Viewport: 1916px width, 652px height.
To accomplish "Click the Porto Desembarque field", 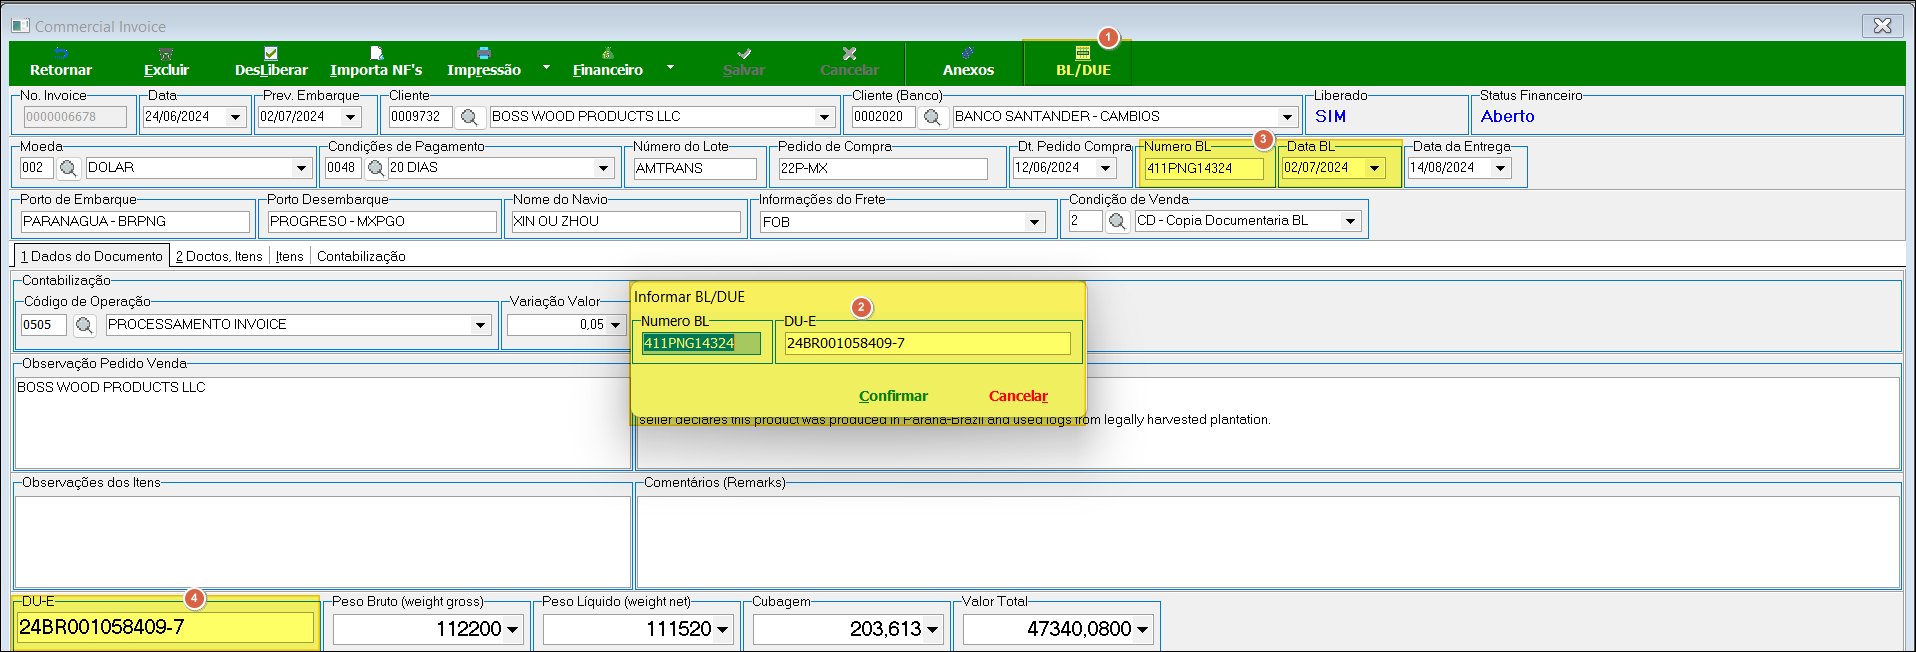I will [x=382, y=221].
